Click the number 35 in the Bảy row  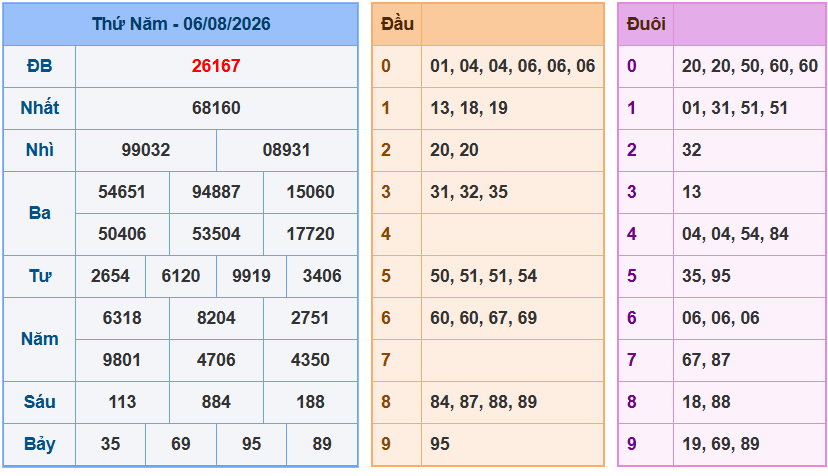point(110,444)
